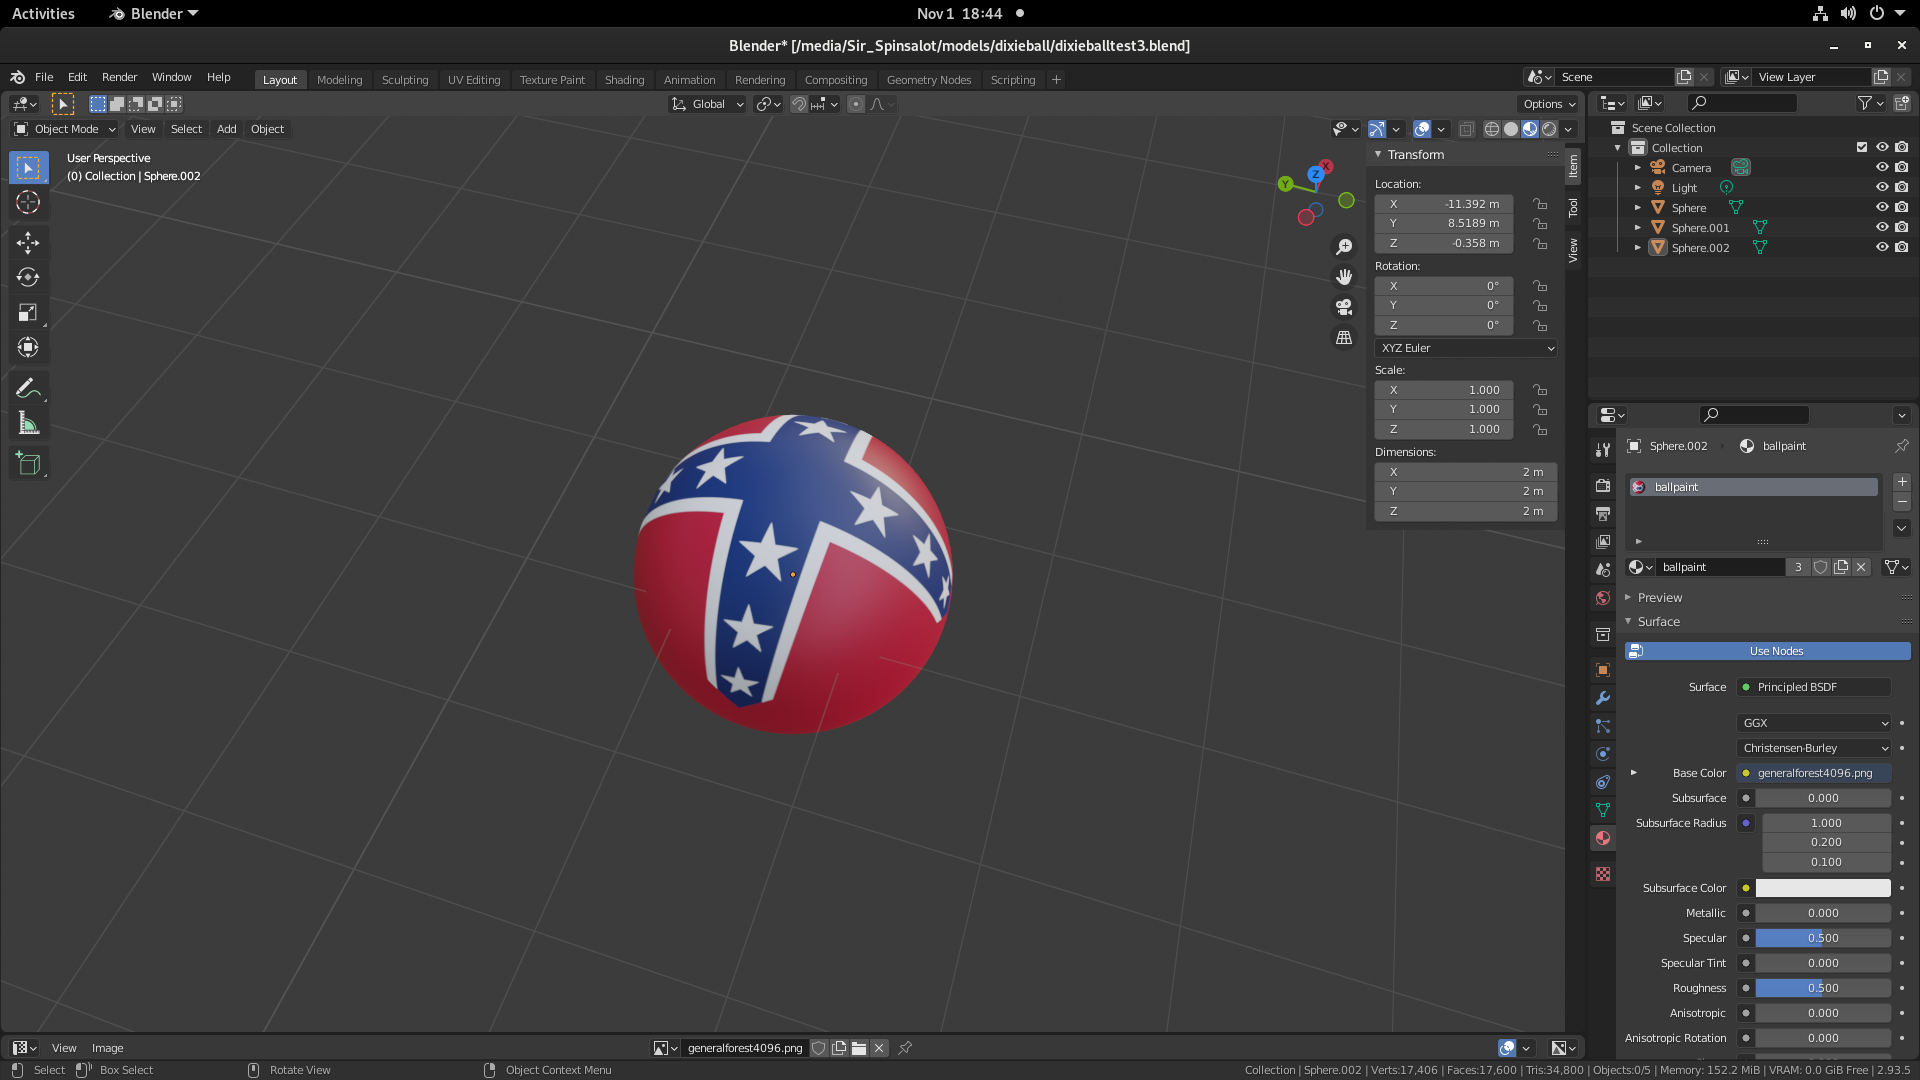This screenshot has width=1920, height=1080.
Task: Select the Annotate tool
Action: tap(28, 388)
